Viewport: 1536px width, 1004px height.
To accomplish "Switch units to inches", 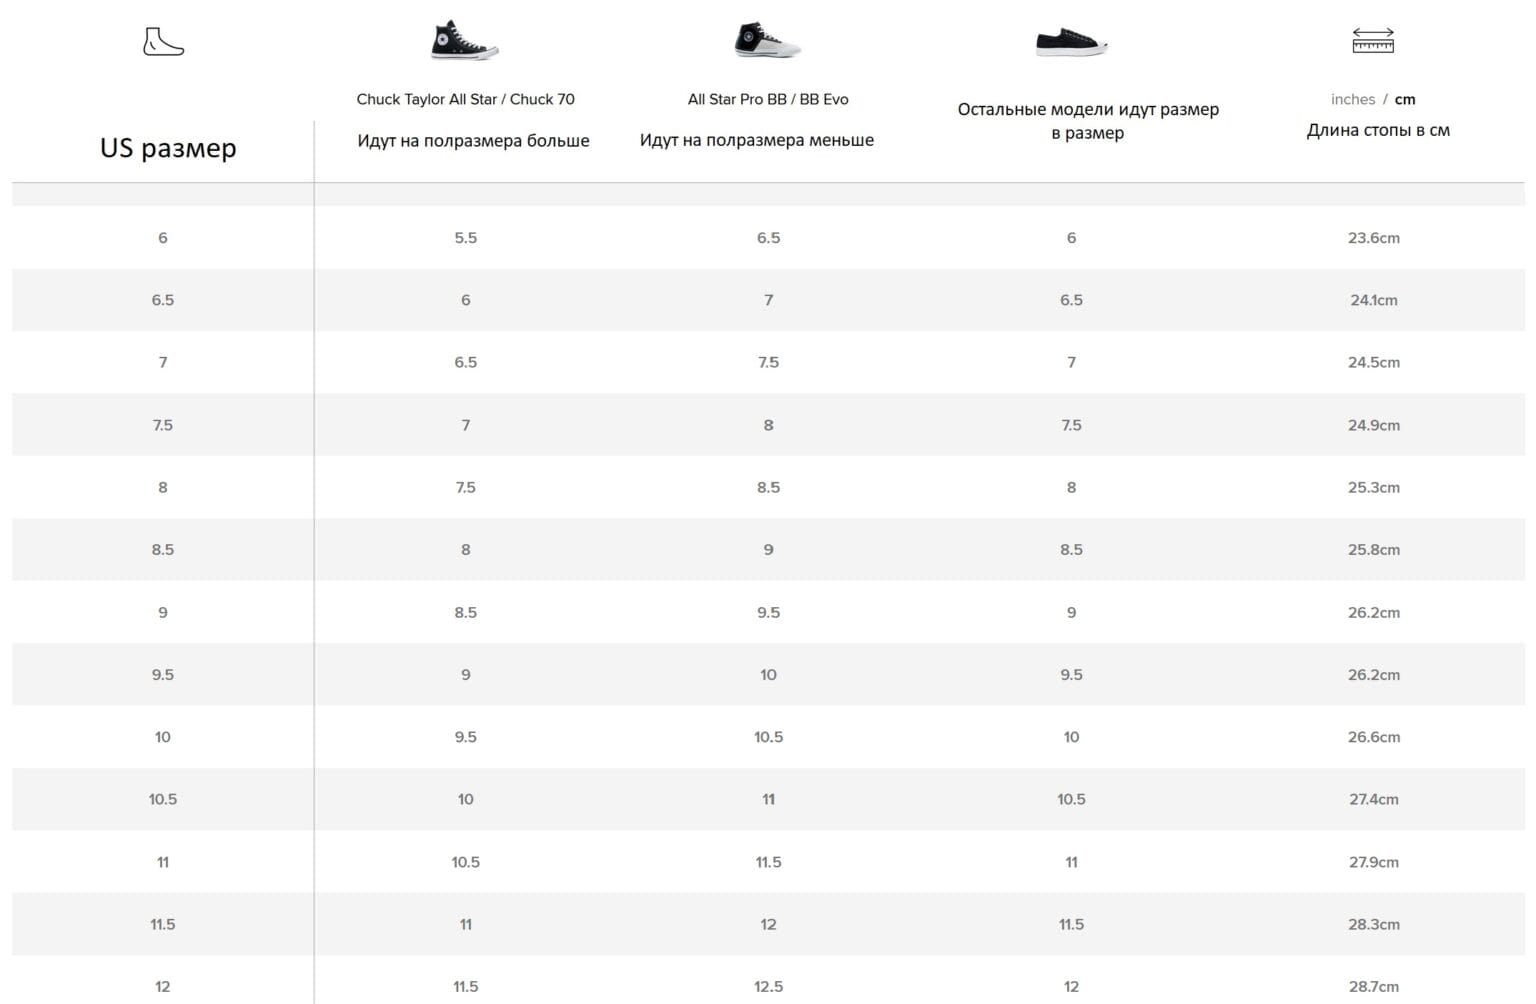I will tap(1352, 99).
